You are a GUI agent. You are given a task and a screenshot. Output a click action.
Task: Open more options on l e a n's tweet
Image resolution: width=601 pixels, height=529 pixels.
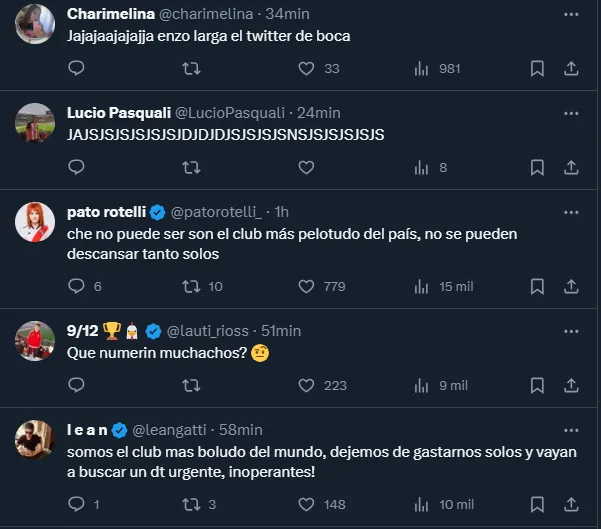click(571, 429)
